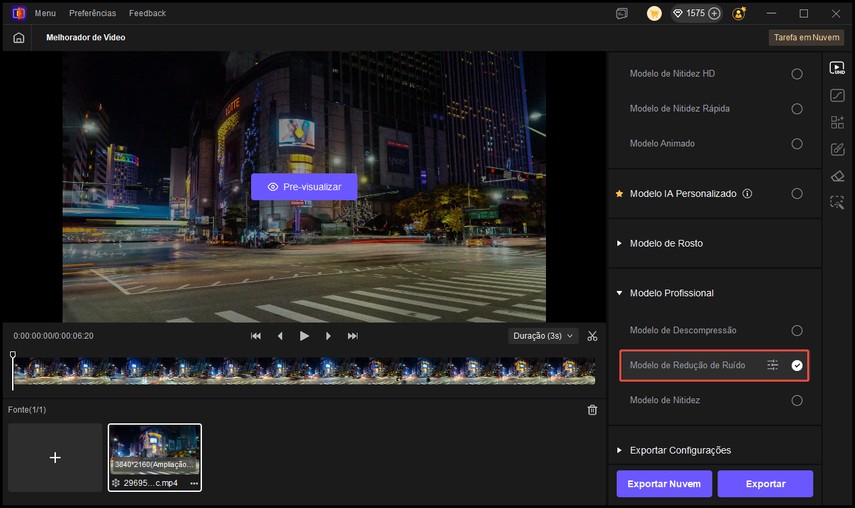Select the eraser tool in right sidebar
The height and width of the screenshot is (508, 855).
837,176
